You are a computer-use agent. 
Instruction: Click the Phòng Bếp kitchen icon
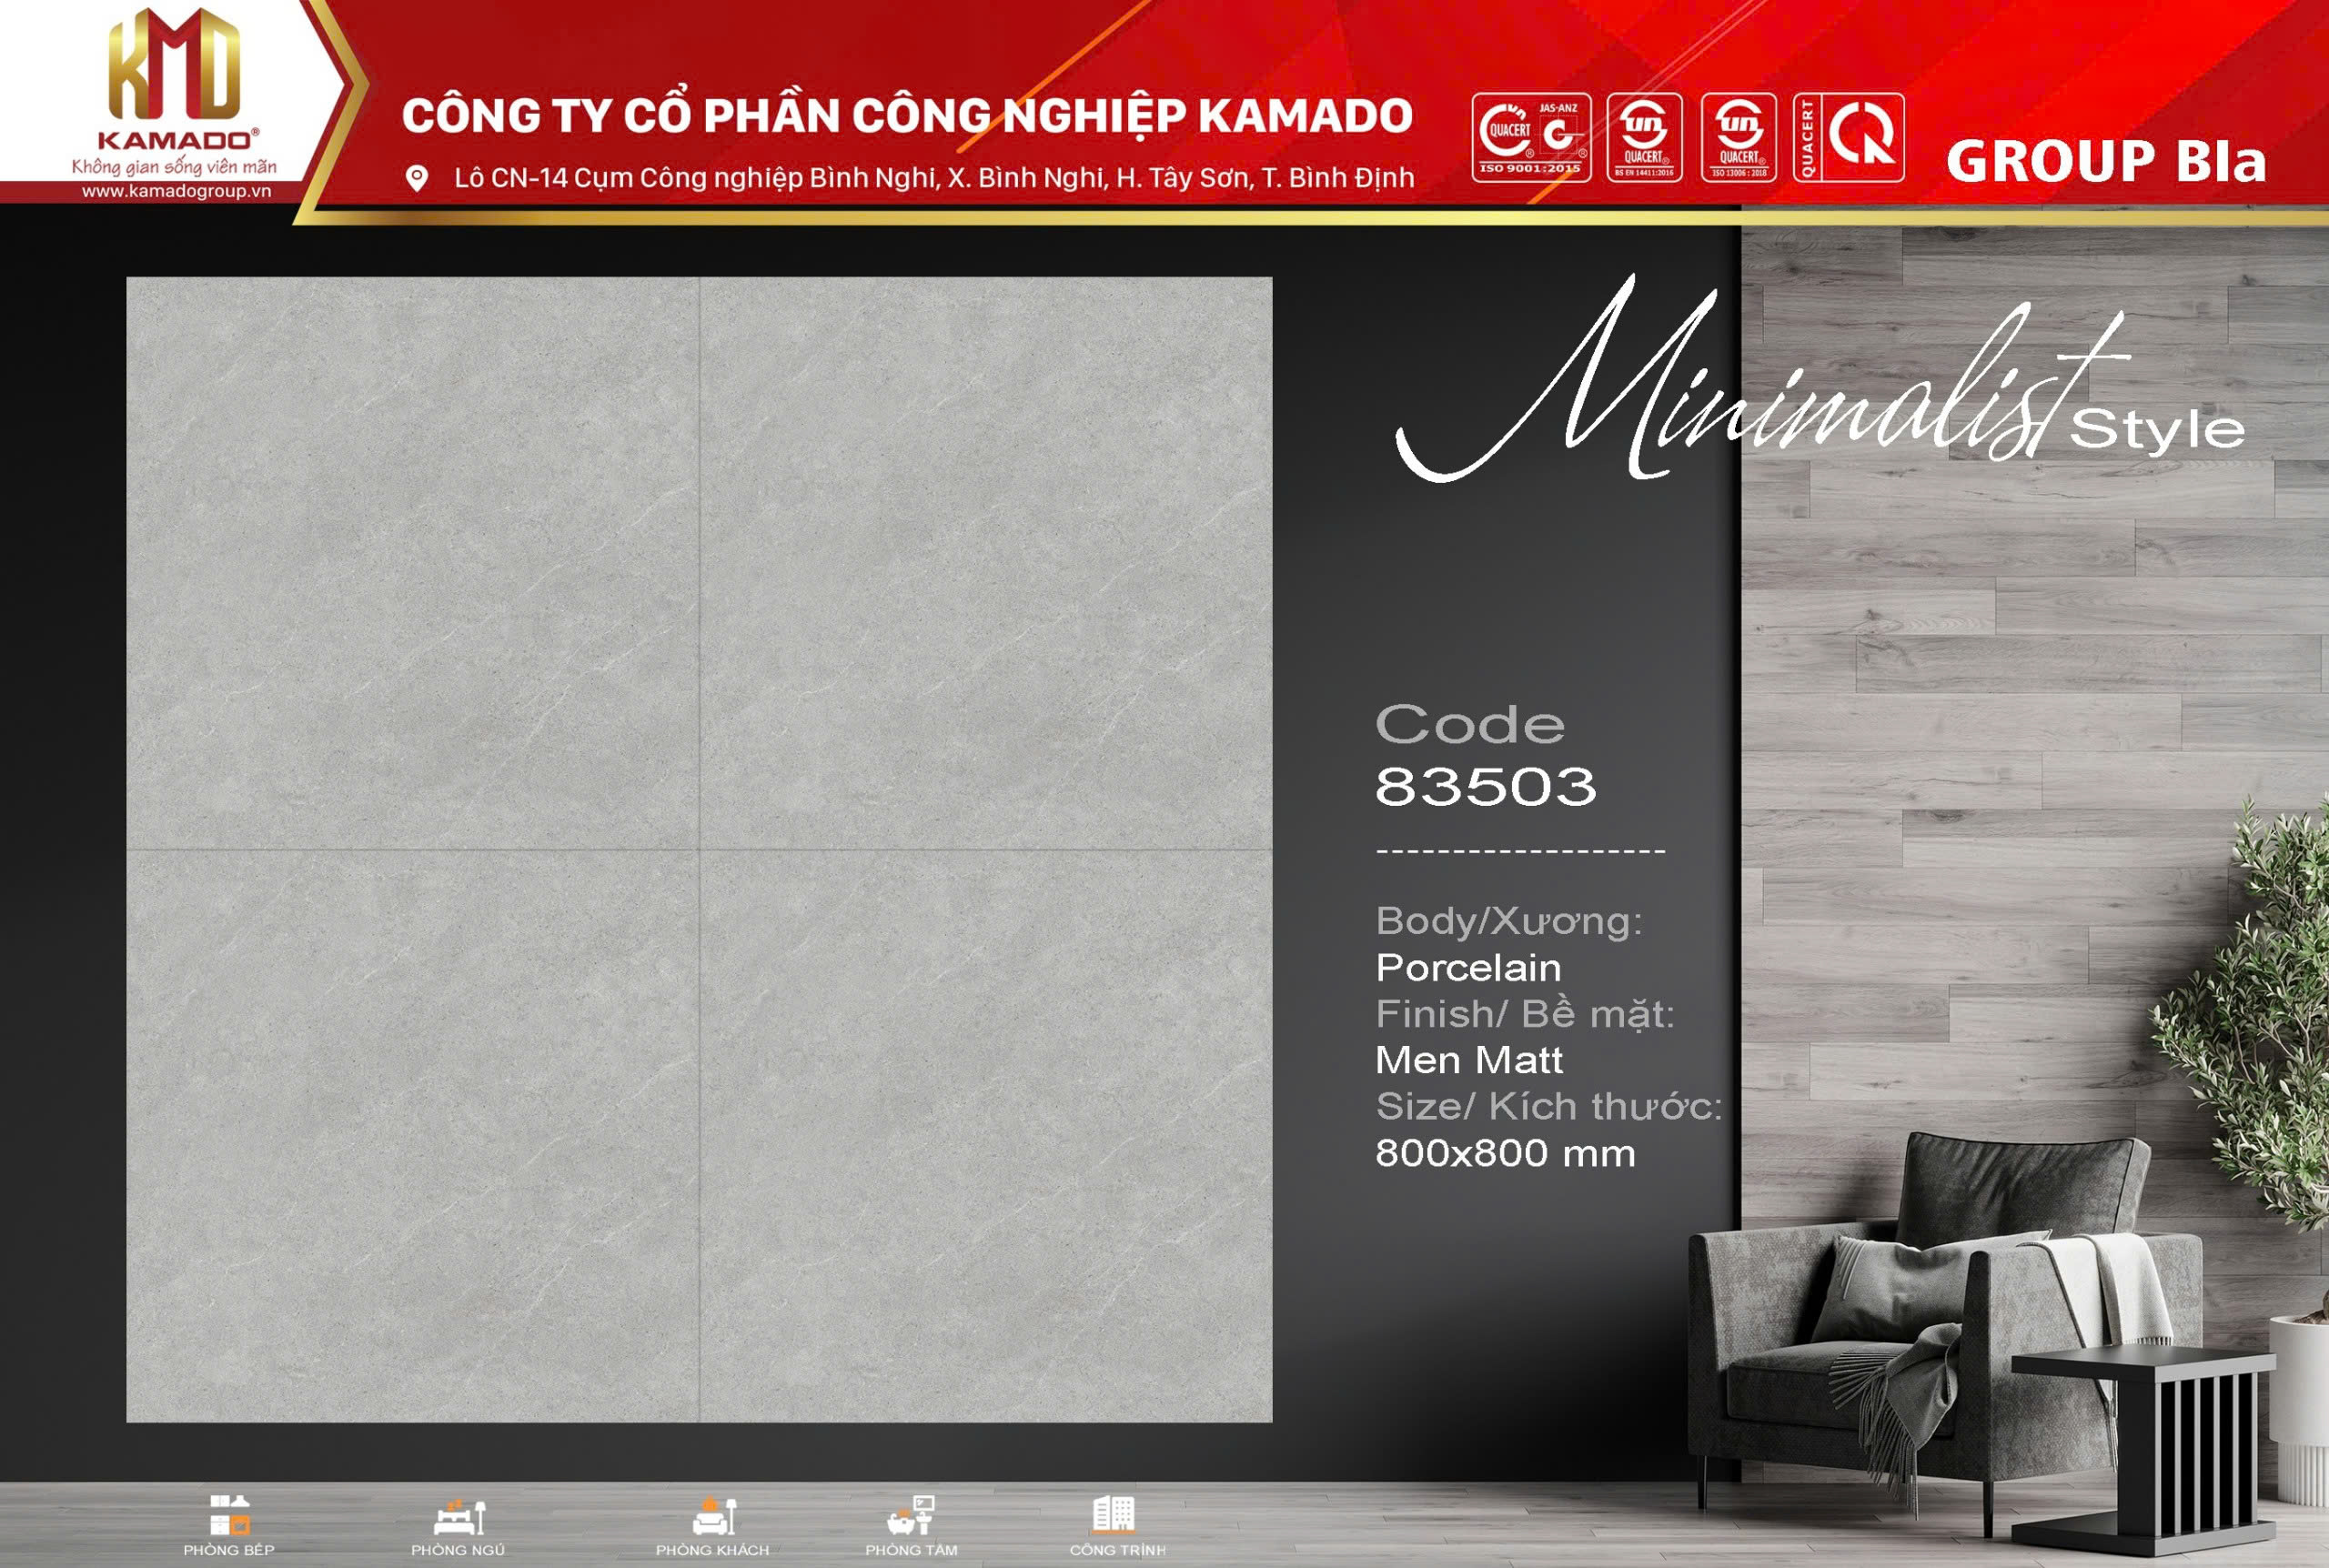click(x=229, y=1515)
